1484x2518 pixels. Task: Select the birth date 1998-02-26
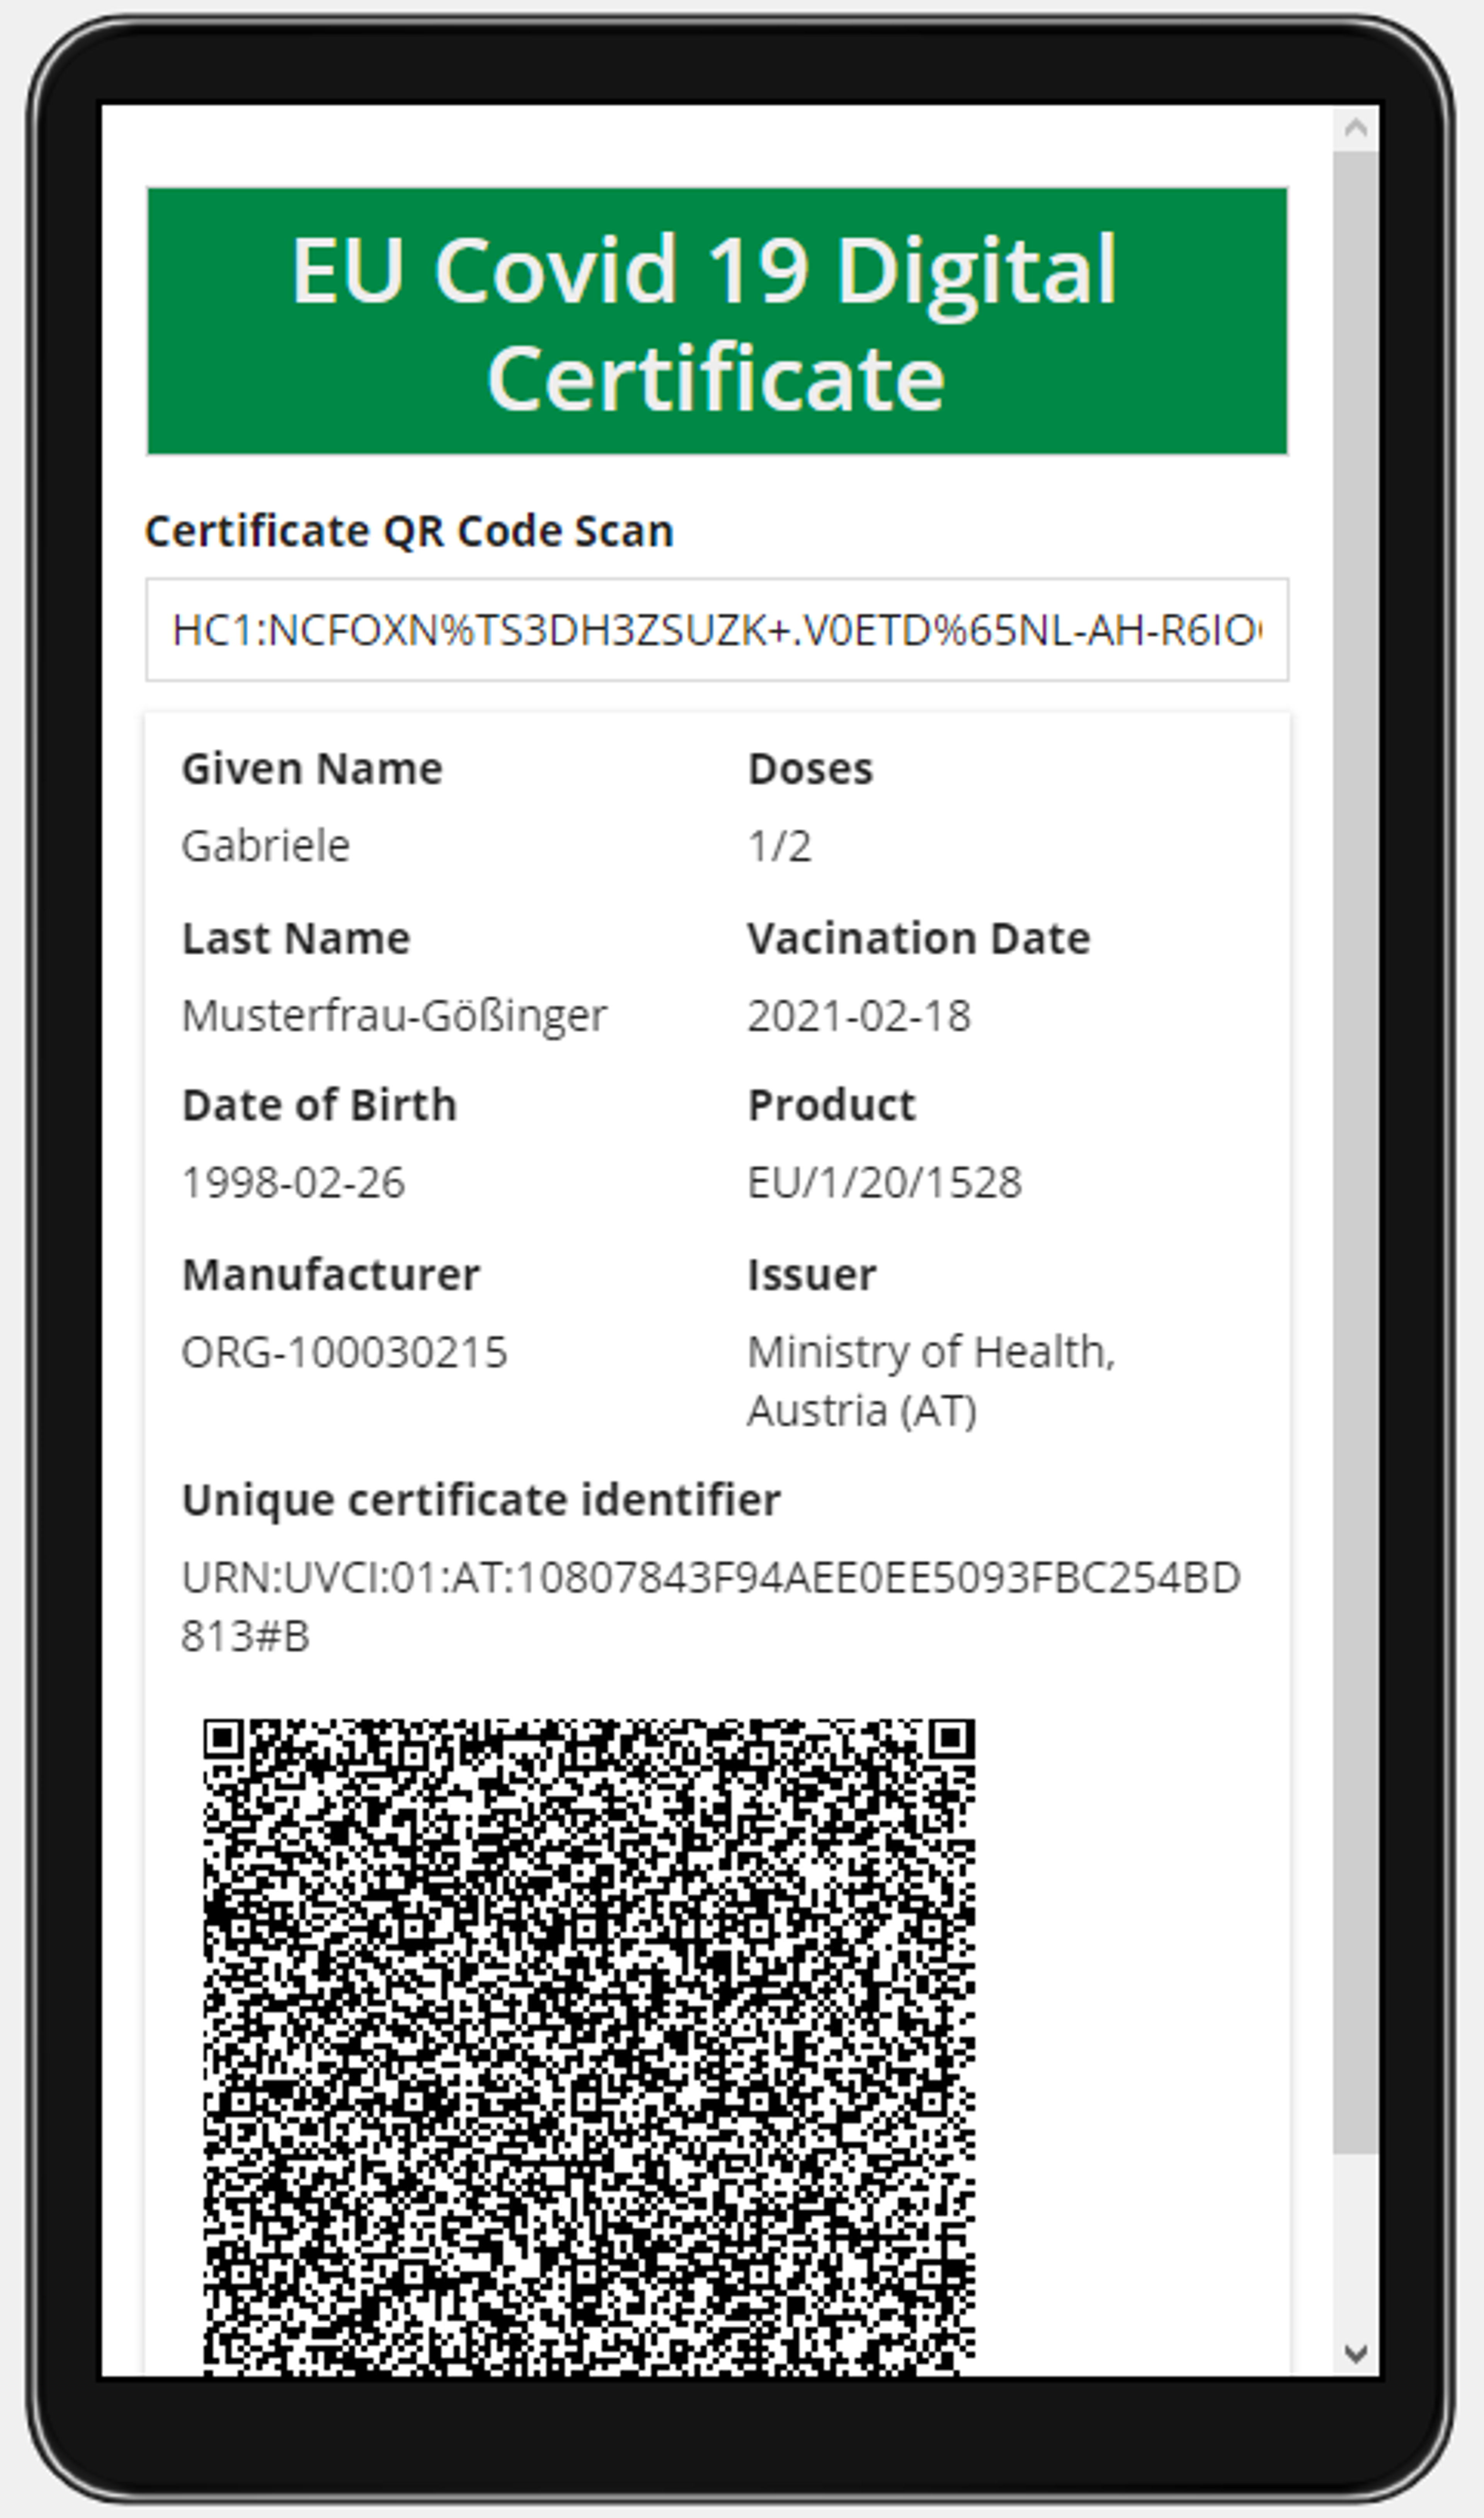(x=294, y=1183)
